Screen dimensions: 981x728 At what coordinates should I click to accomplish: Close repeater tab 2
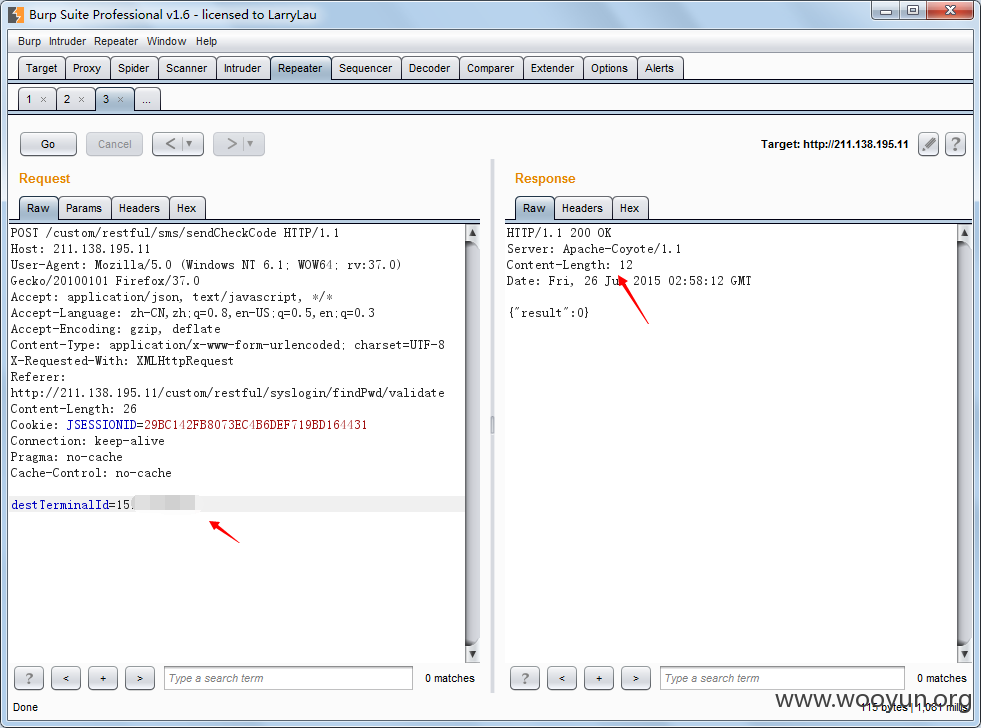click(x=81, y=99)
